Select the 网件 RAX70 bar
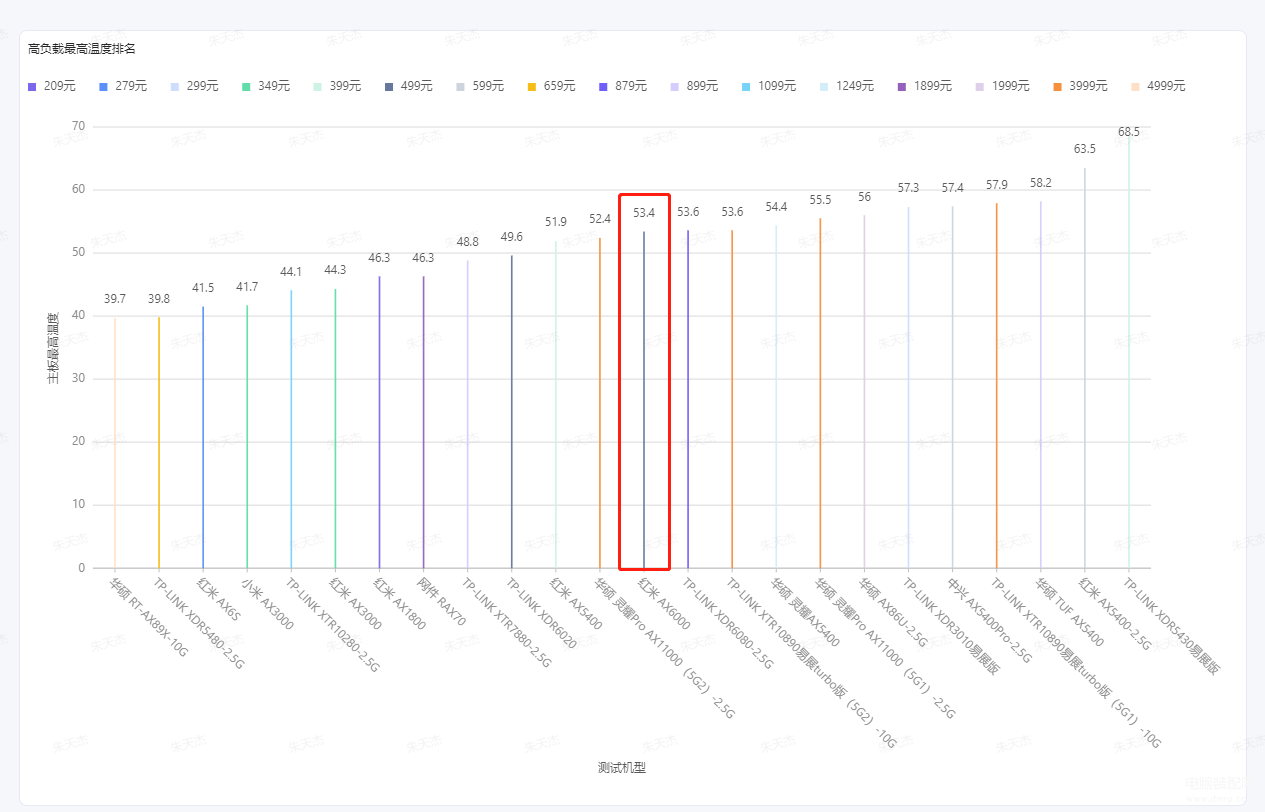 point(423,422)
